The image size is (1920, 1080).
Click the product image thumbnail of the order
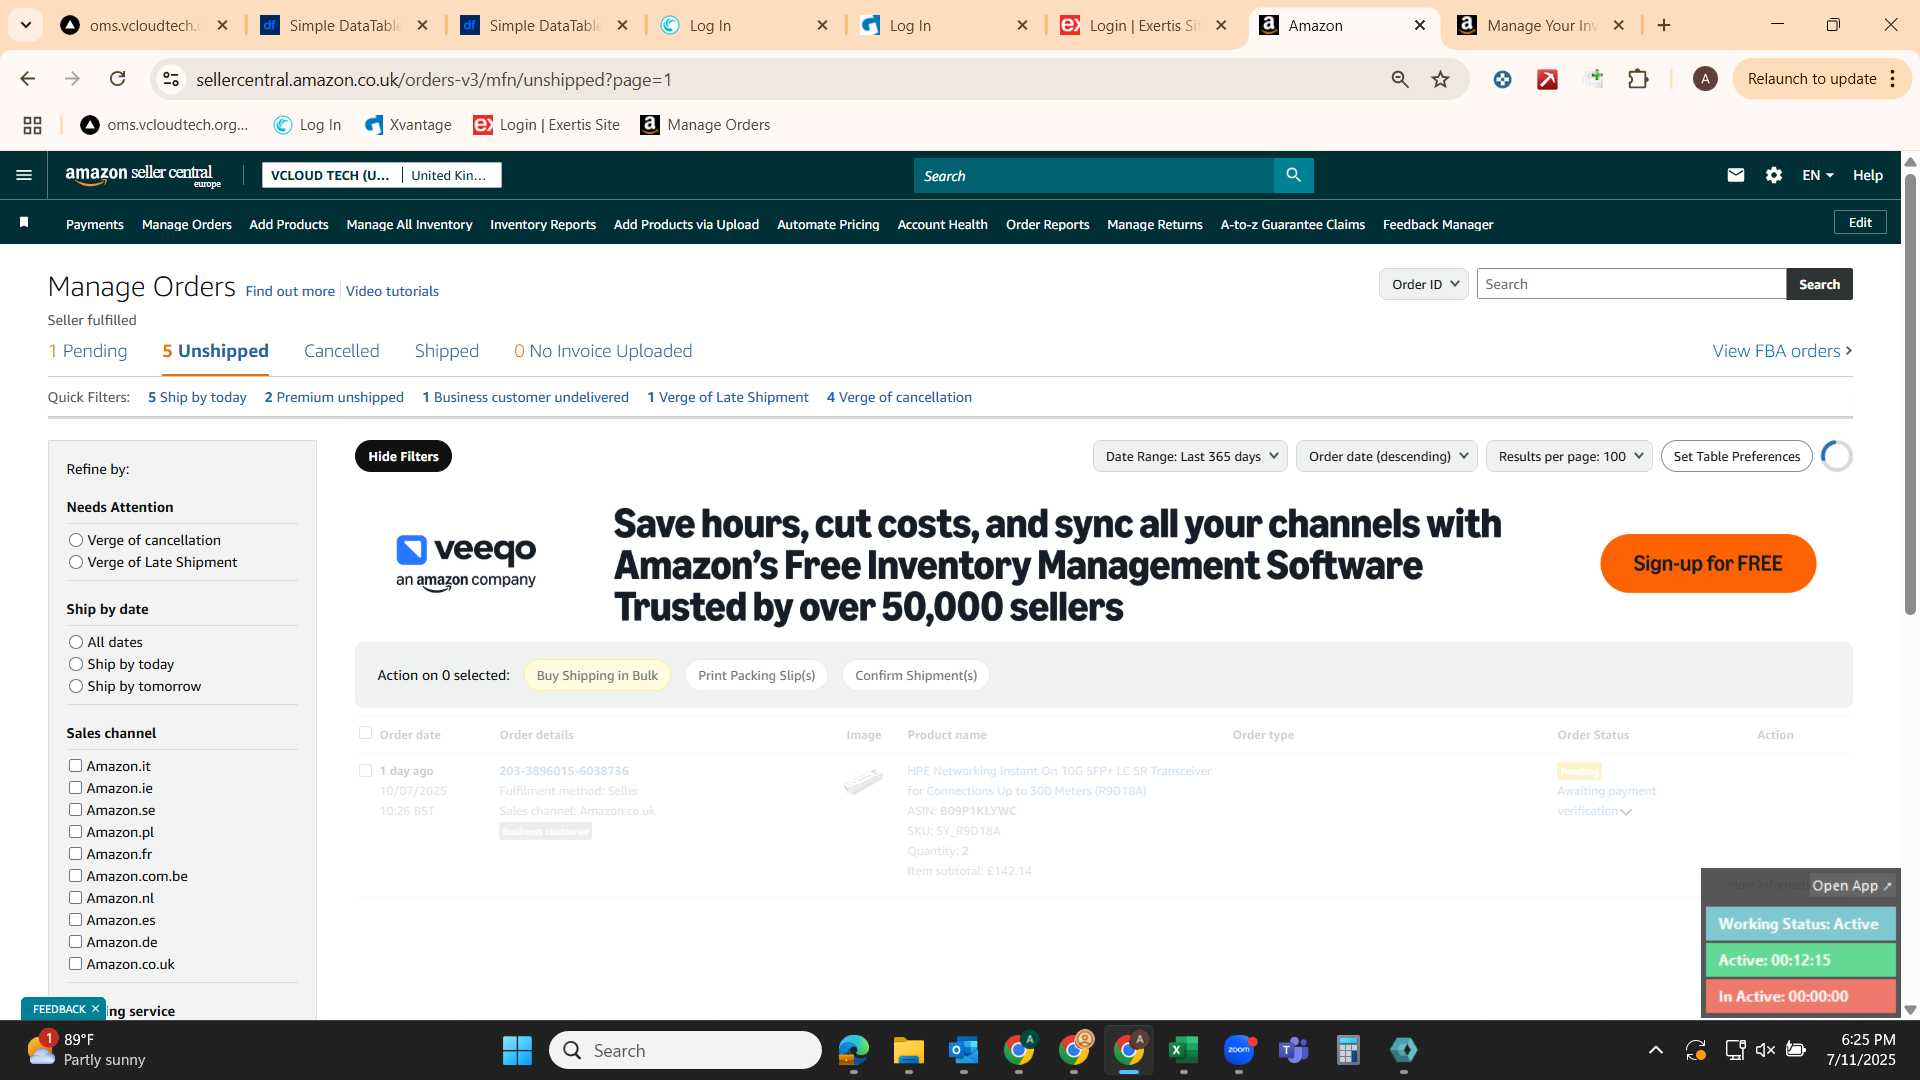tap(863, 781)
